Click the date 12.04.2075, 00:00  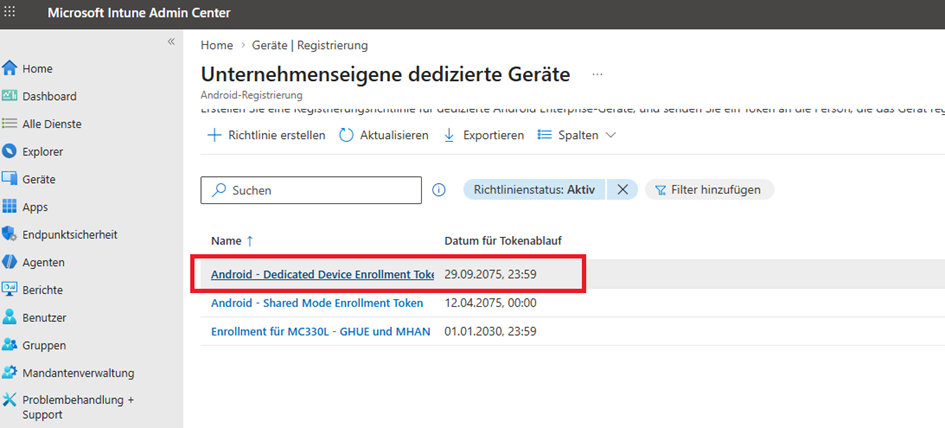coord(491,303)
